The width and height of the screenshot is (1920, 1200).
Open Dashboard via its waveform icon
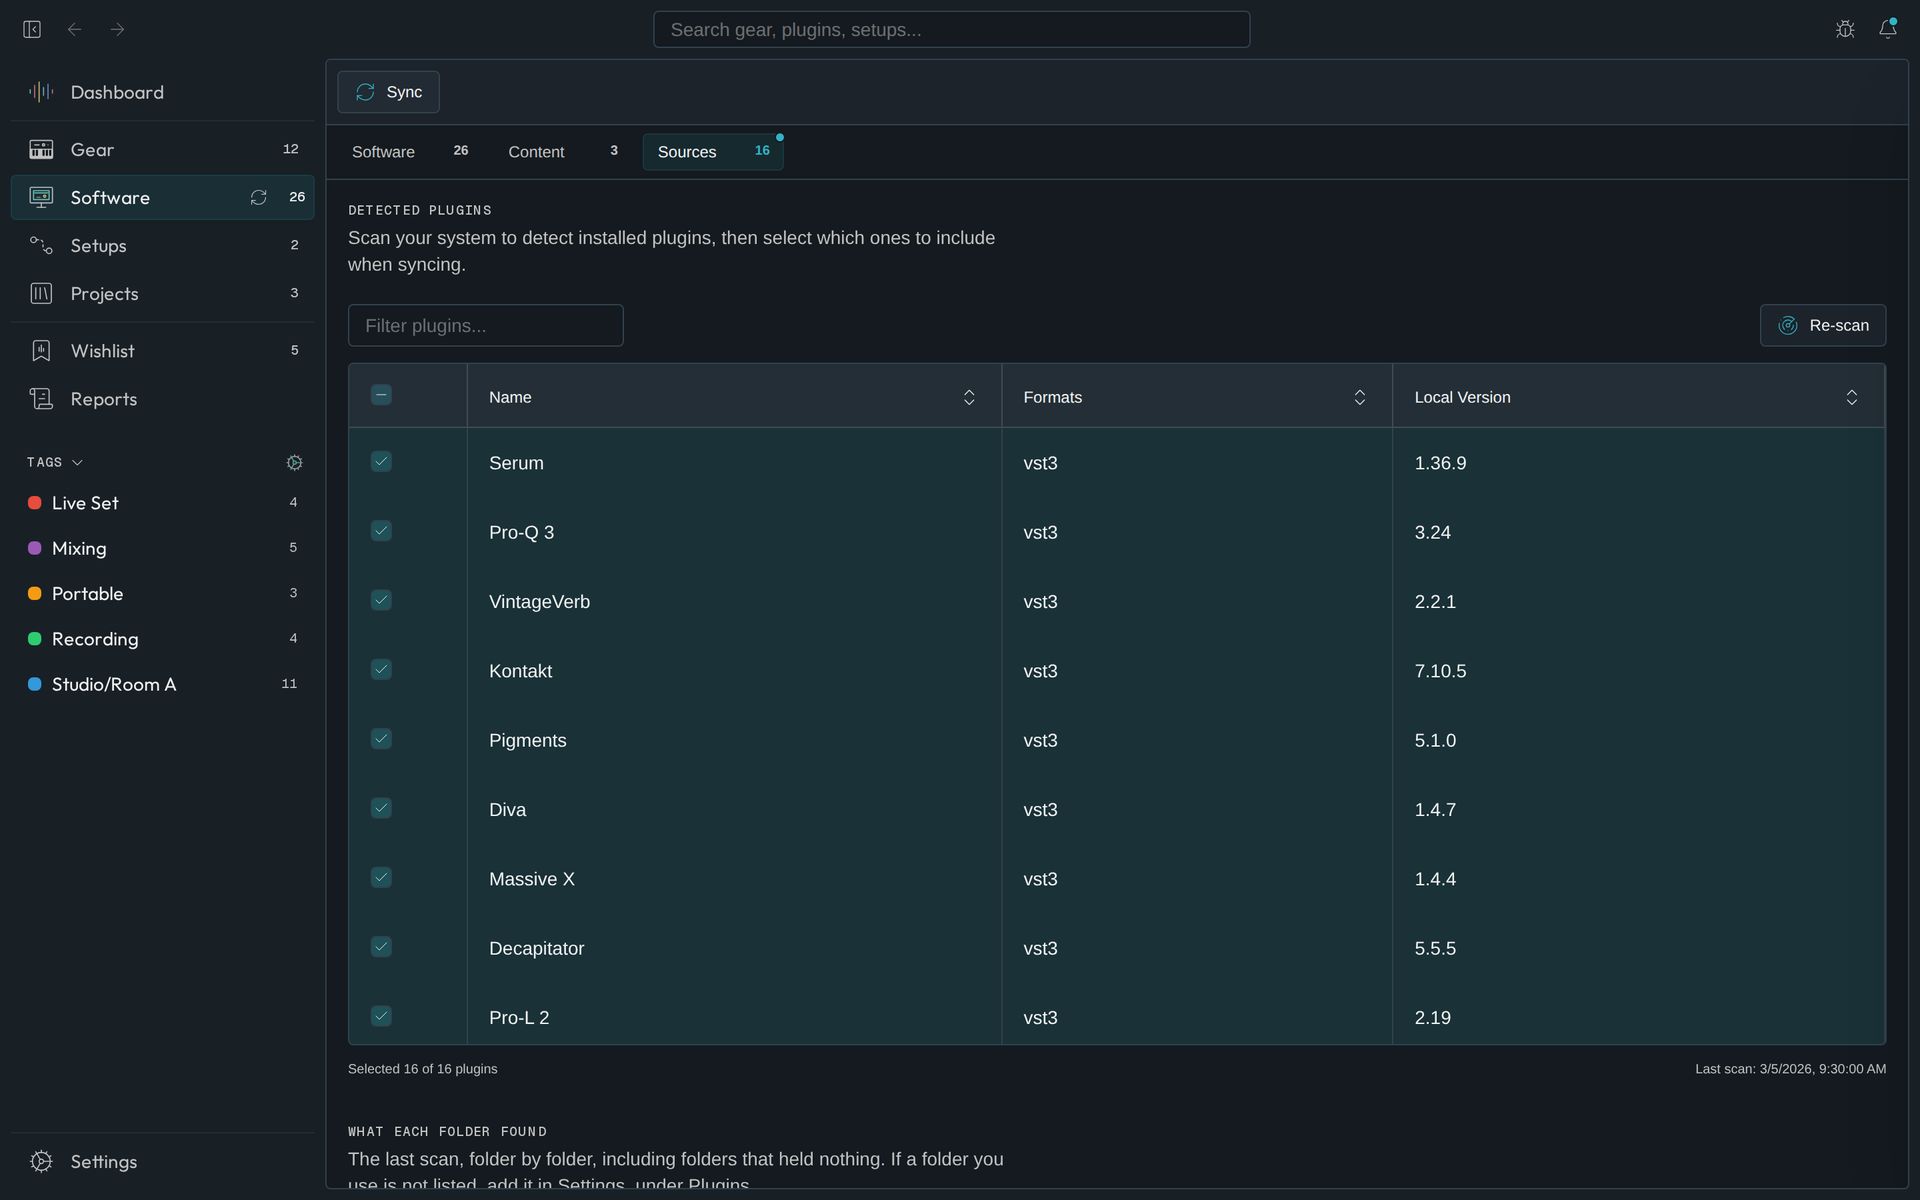[x=41, y=92]
